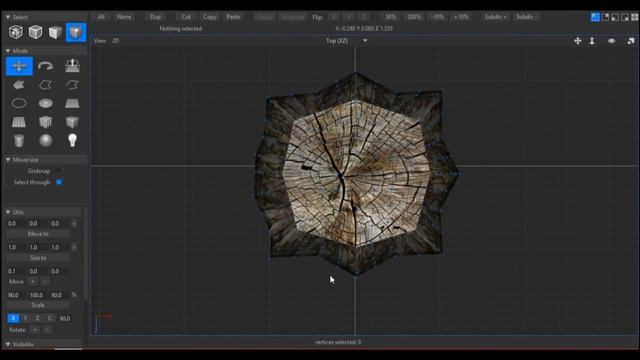640x360 pixels.
Task: Click the Size to button
Action: click(38, 258)
